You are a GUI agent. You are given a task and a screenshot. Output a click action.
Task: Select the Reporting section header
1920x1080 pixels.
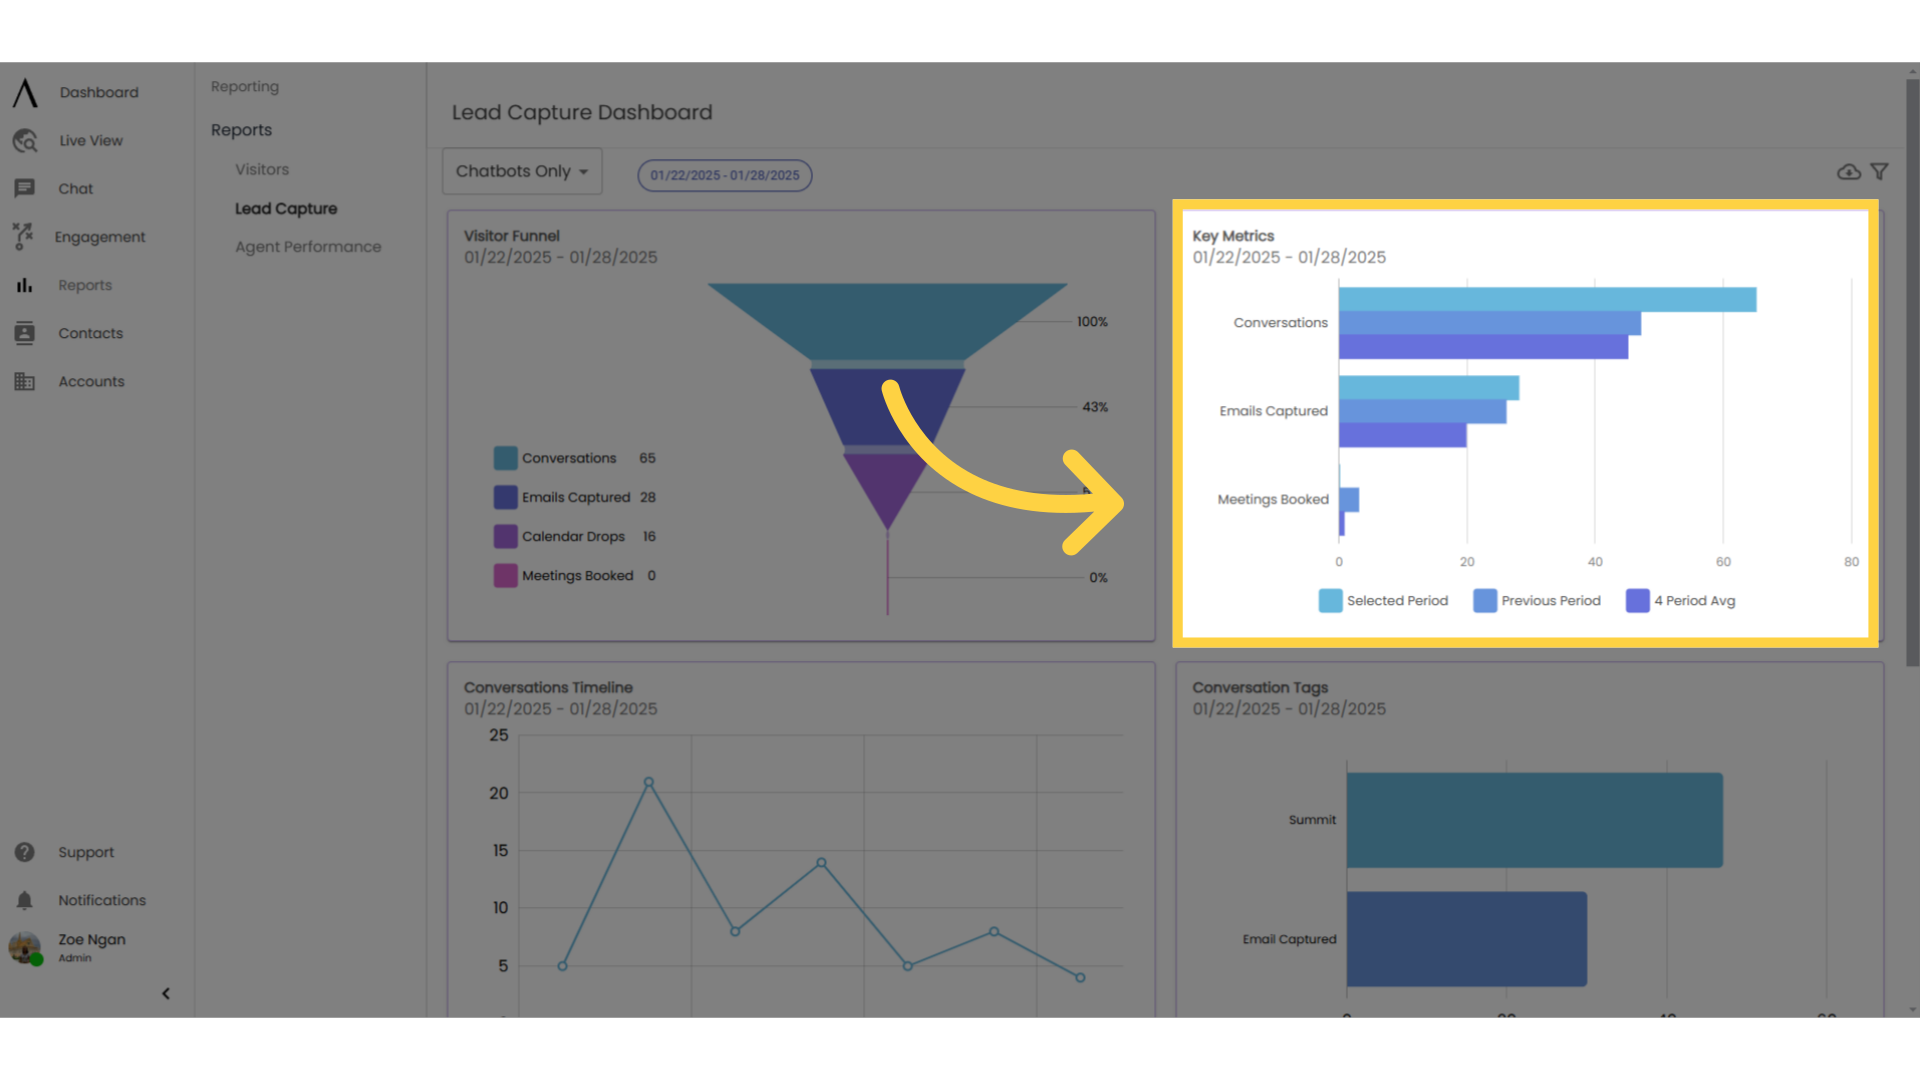click(245, 86)
